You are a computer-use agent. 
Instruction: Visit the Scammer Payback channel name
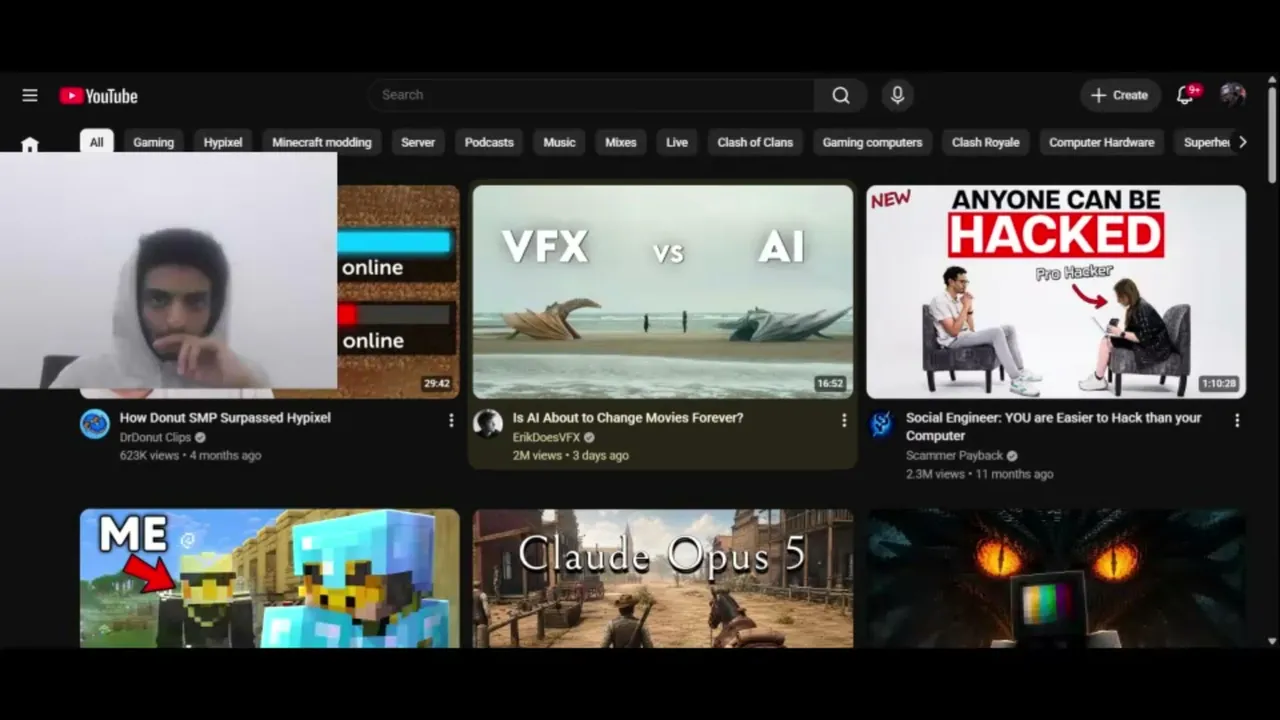[x=954, y=456]
